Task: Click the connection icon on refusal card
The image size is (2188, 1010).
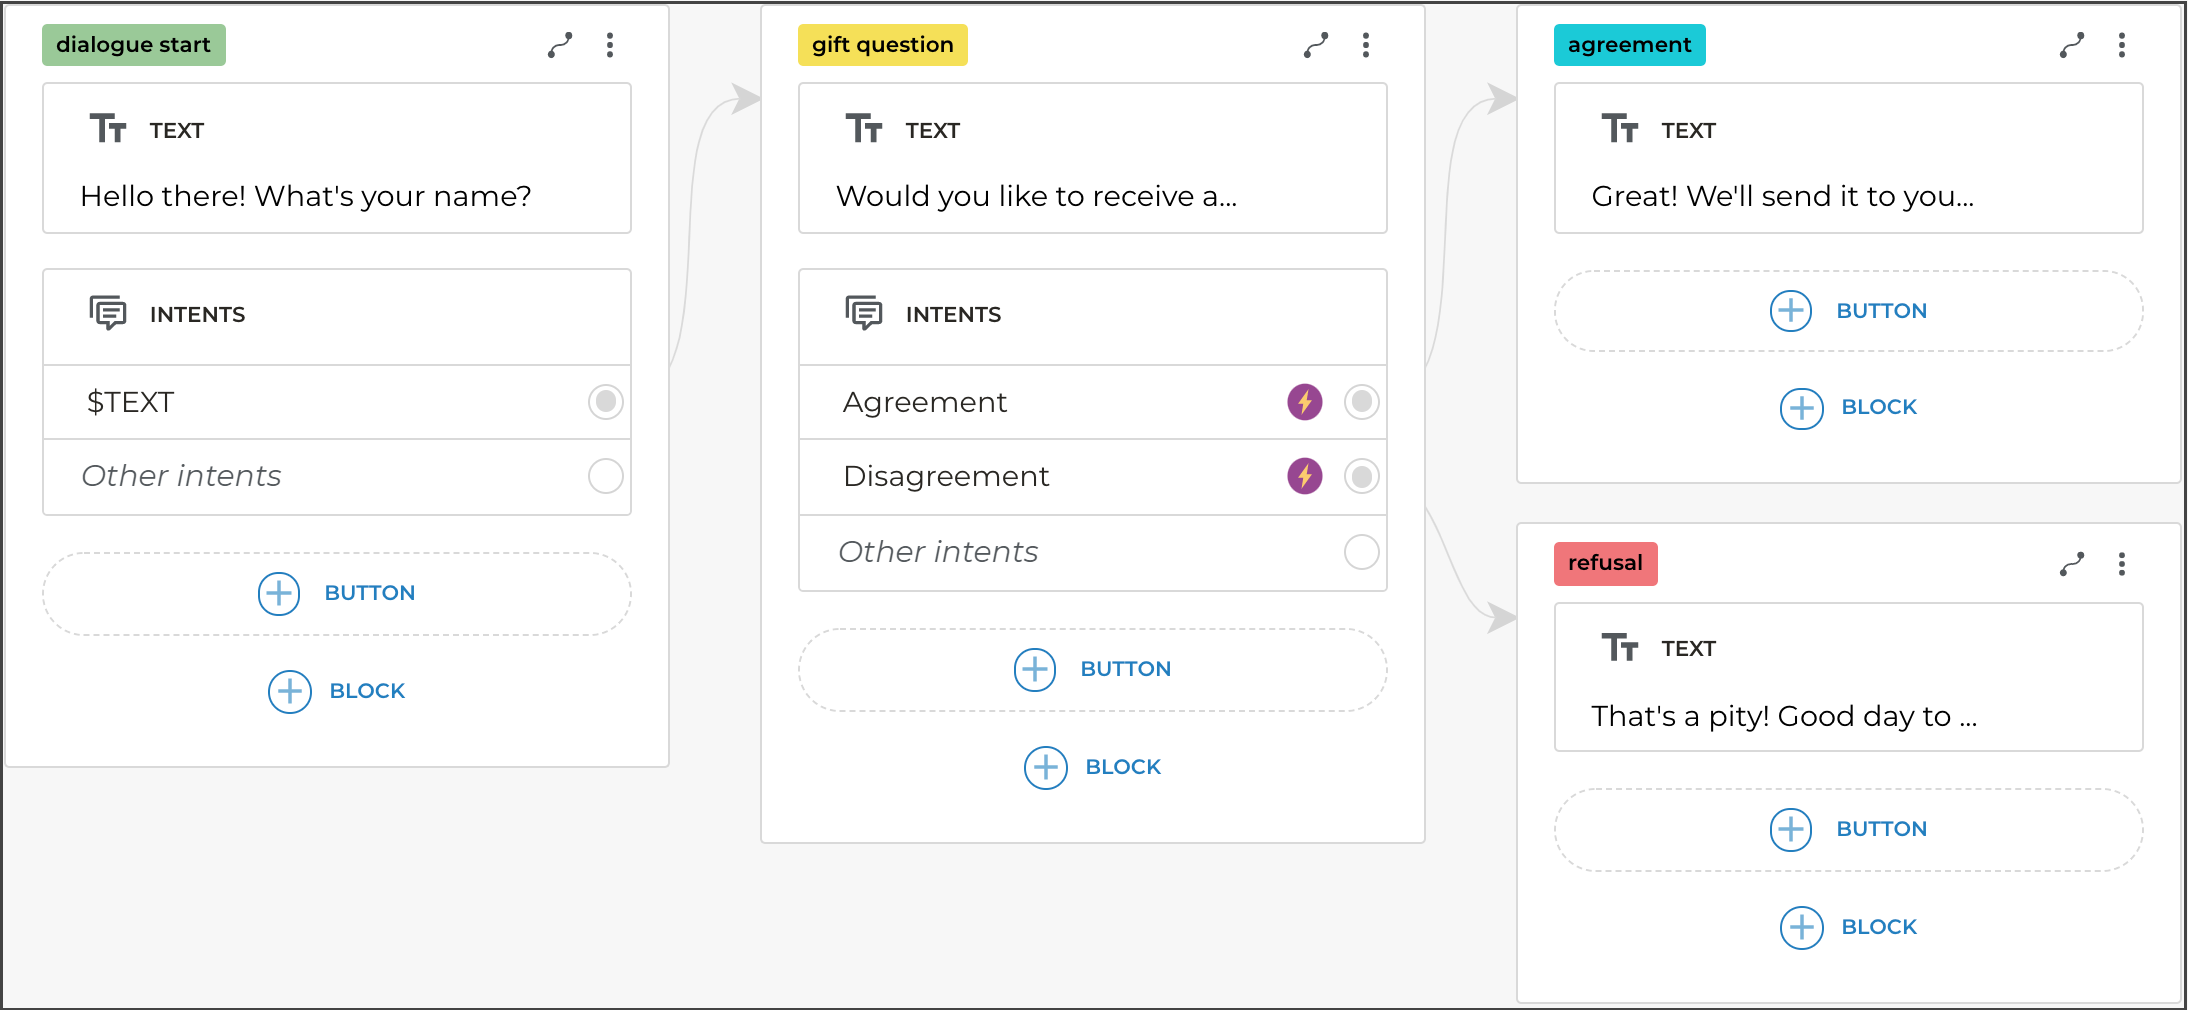Action: coord(2072,564)
